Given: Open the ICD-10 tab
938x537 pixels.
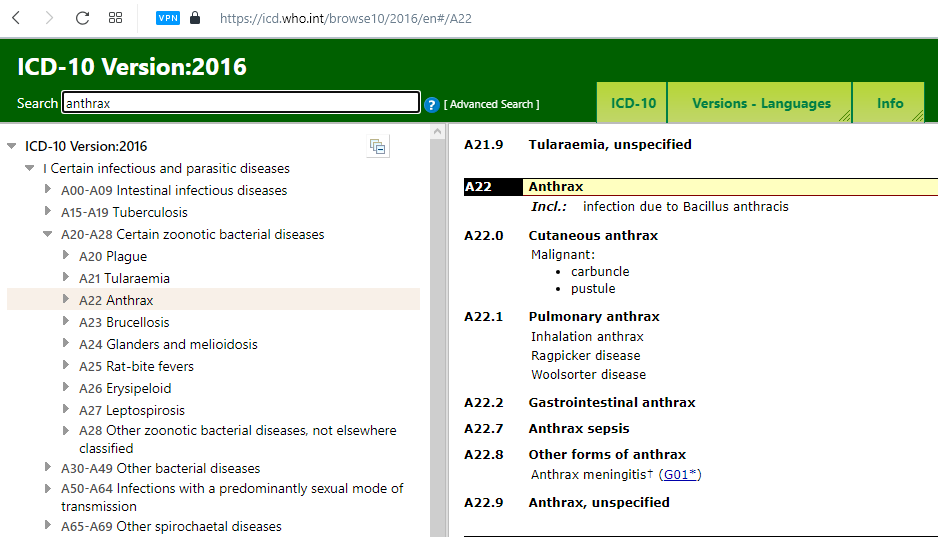Looking at the screenshot, I should 633,103.
